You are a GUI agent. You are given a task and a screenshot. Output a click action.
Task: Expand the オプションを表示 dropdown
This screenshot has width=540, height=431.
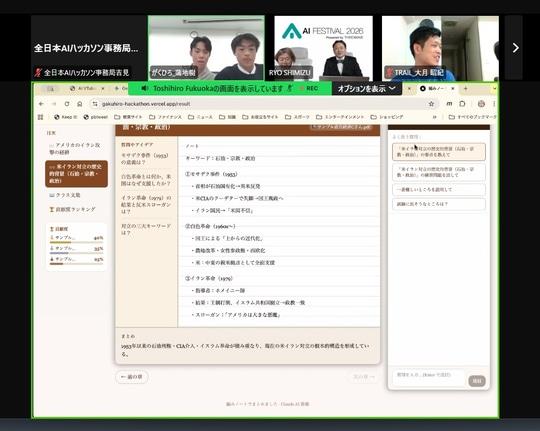(x=366, y=89)
